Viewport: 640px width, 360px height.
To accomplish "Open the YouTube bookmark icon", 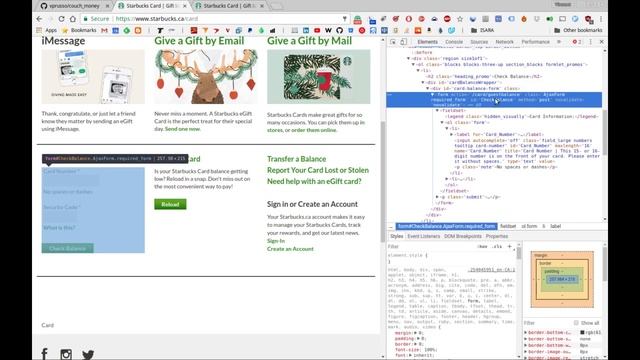I will (x=317, y=30).
